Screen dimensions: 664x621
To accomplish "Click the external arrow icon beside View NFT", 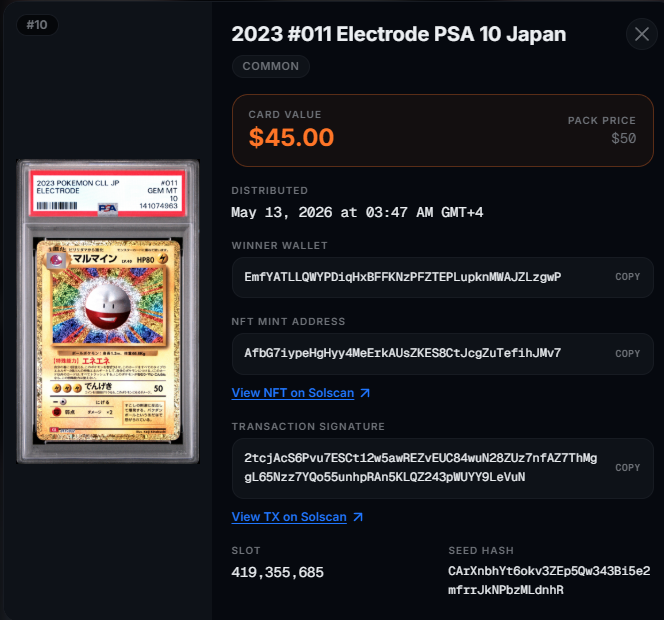I will point(365,393).
